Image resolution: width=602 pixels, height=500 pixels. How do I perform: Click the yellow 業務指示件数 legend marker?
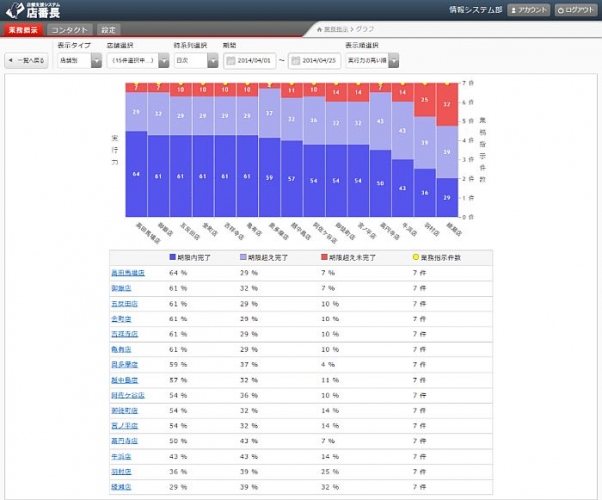tap(415, 257)
